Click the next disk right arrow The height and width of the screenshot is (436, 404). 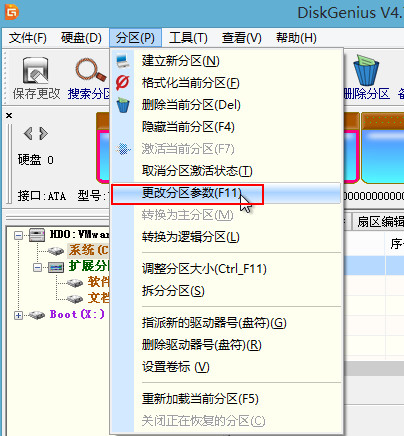(43, 134)
